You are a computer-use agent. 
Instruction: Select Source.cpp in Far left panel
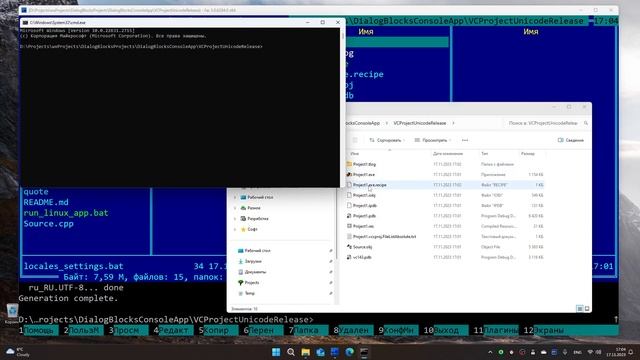tap(49, 224)
